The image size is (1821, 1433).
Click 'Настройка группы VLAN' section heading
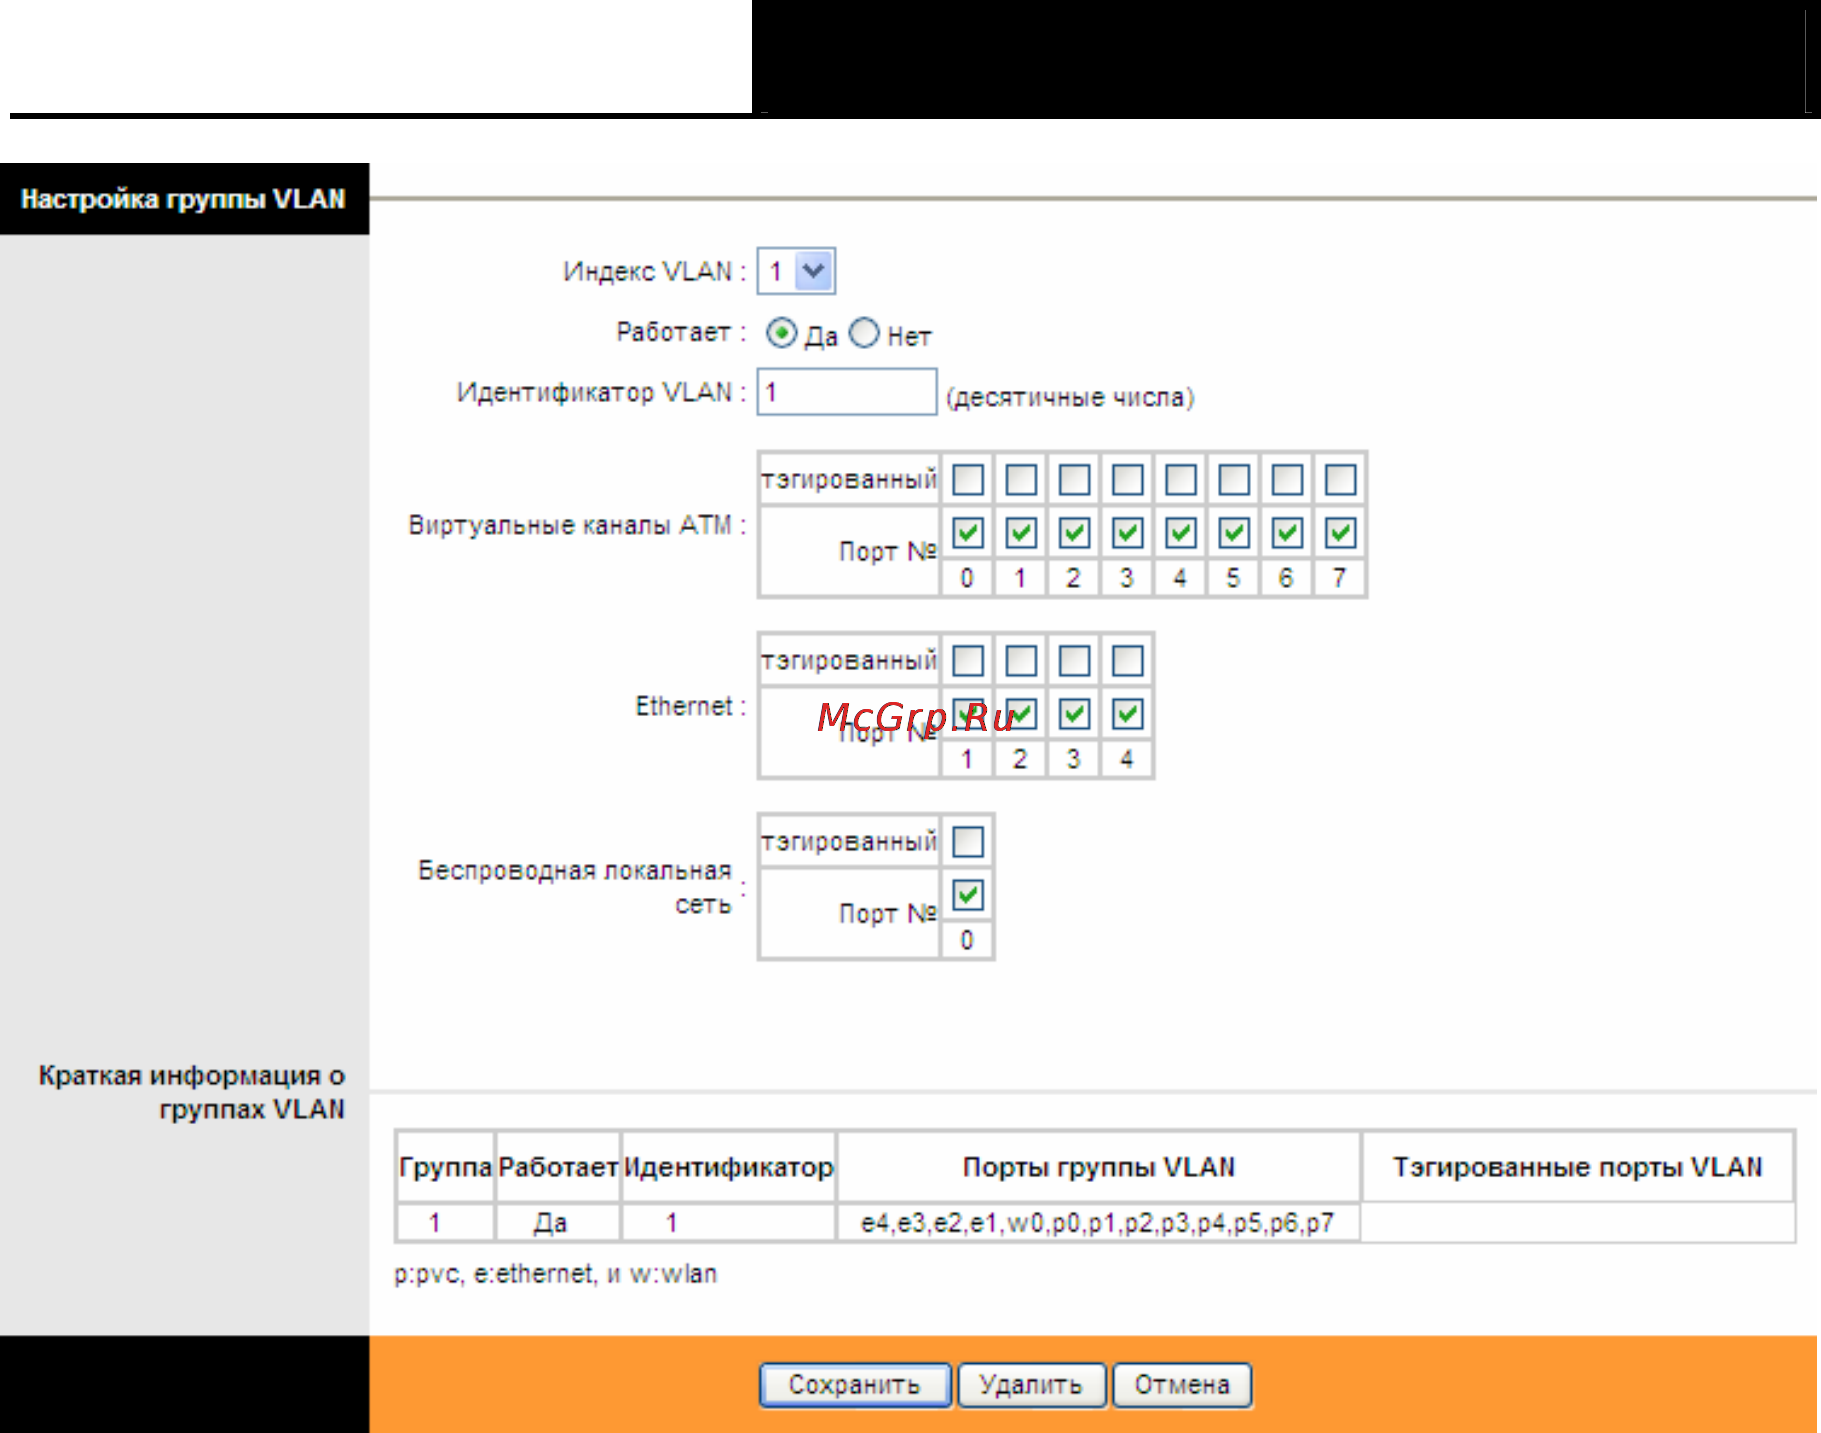(x=184, y=199)
